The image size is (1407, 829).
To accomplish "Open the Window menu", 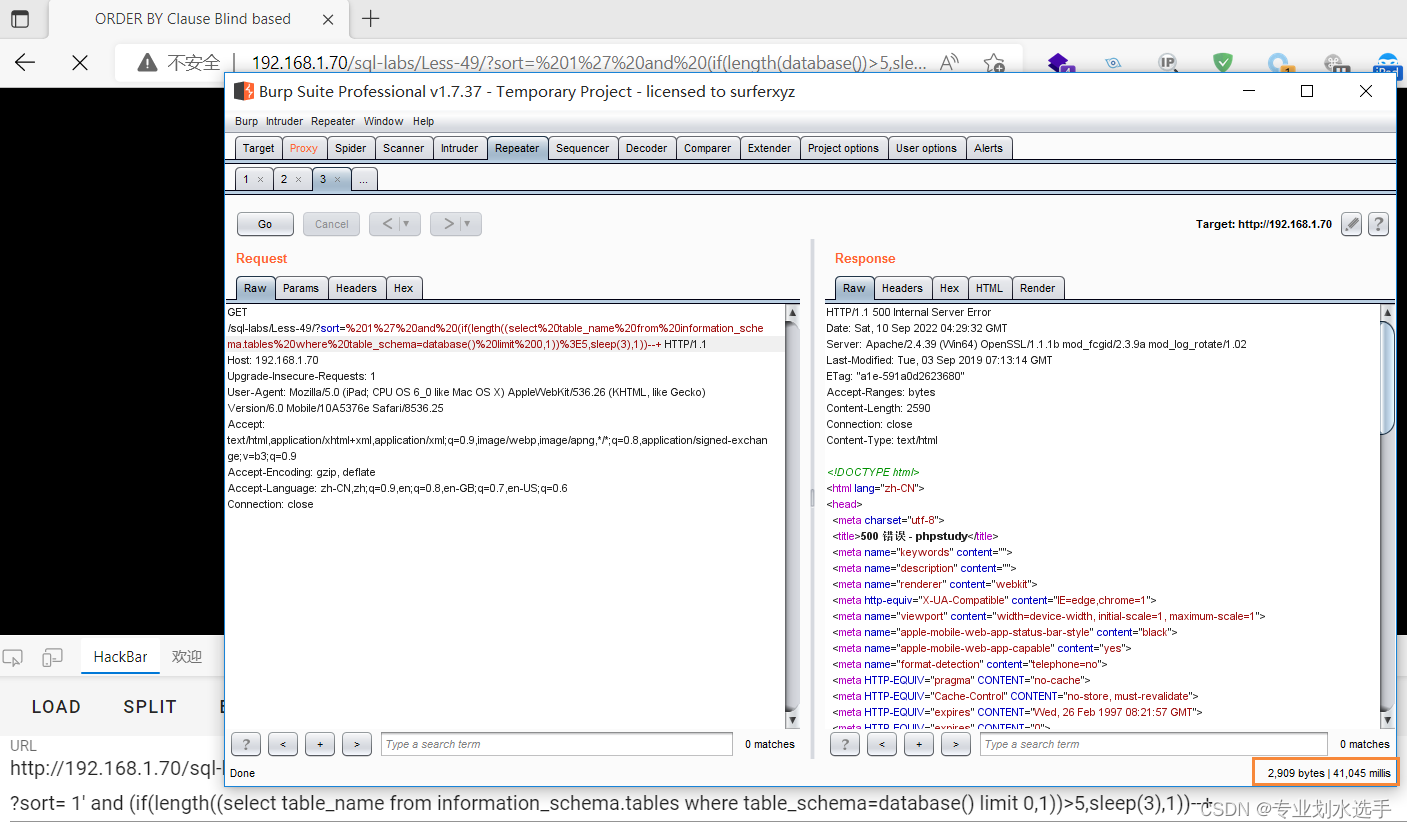I will pos(383,121).
